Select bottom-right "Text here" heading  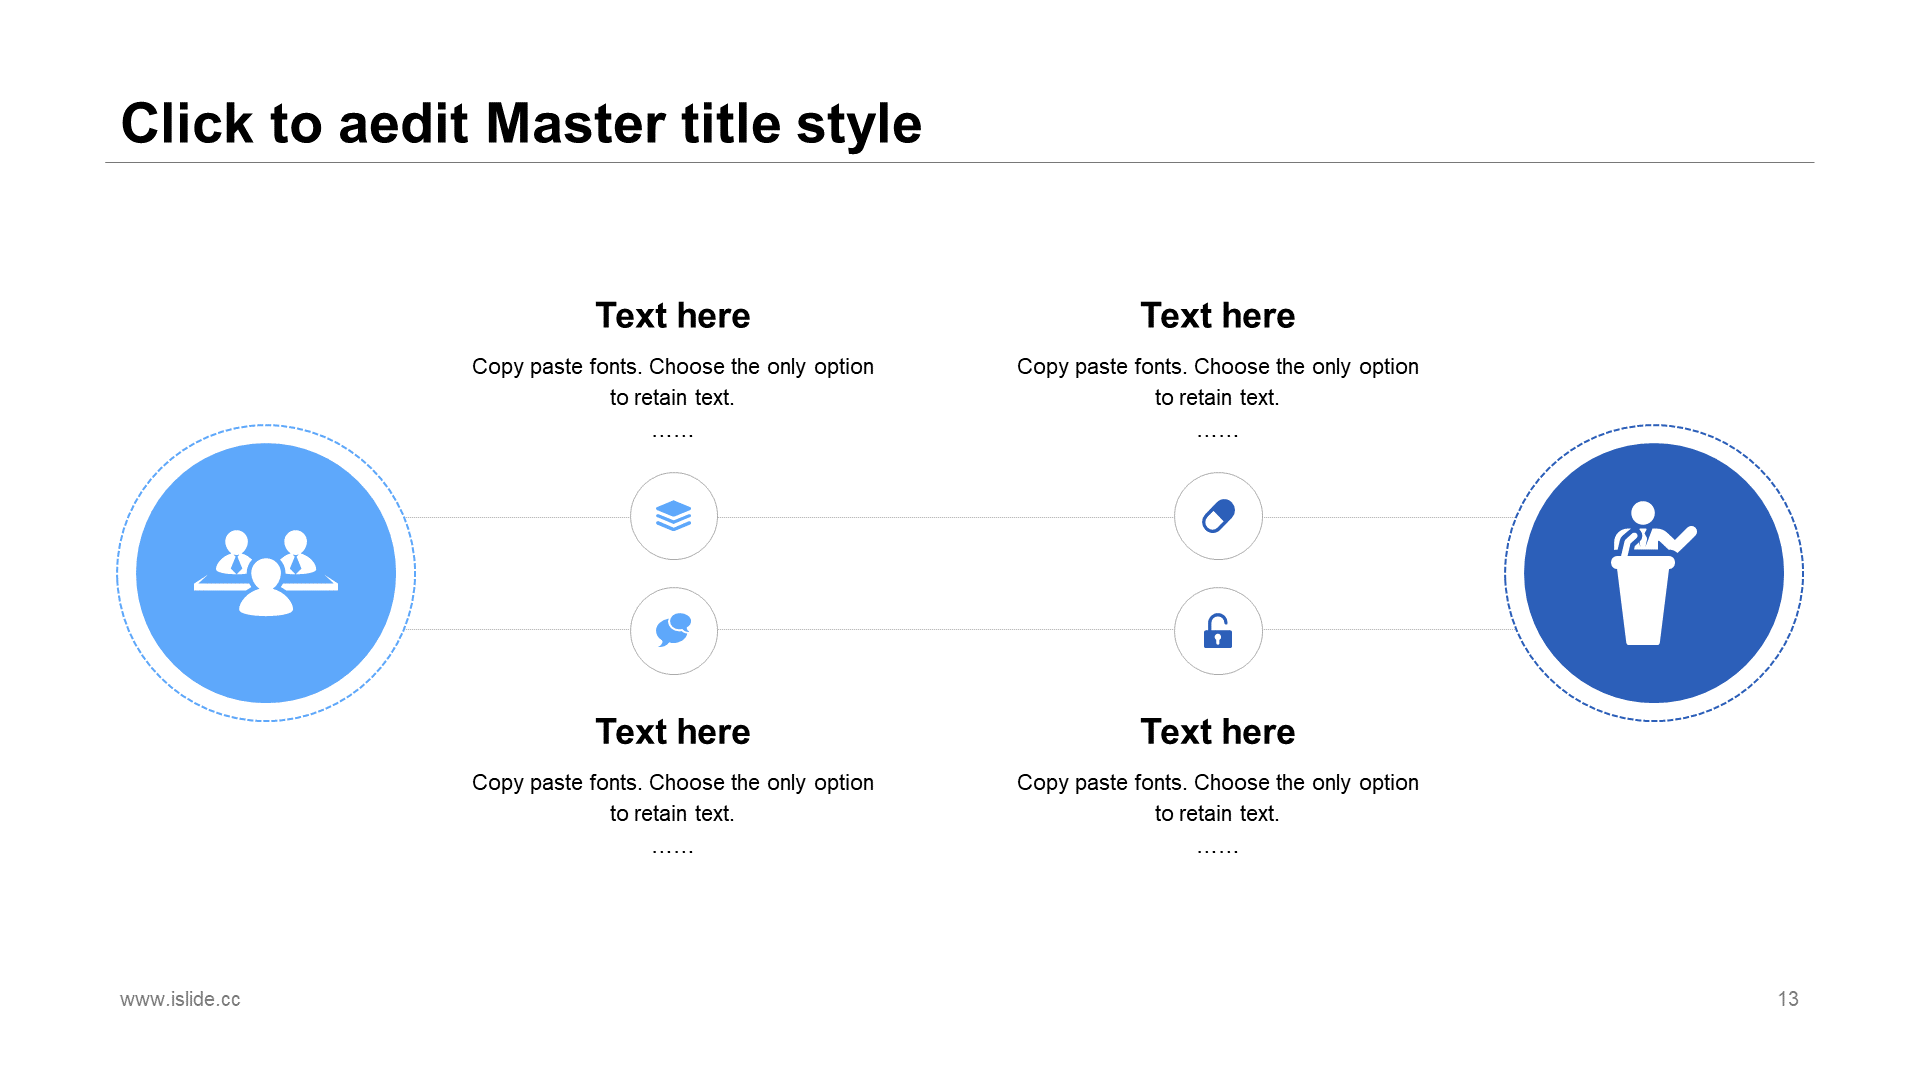[x=1218, y=732]
